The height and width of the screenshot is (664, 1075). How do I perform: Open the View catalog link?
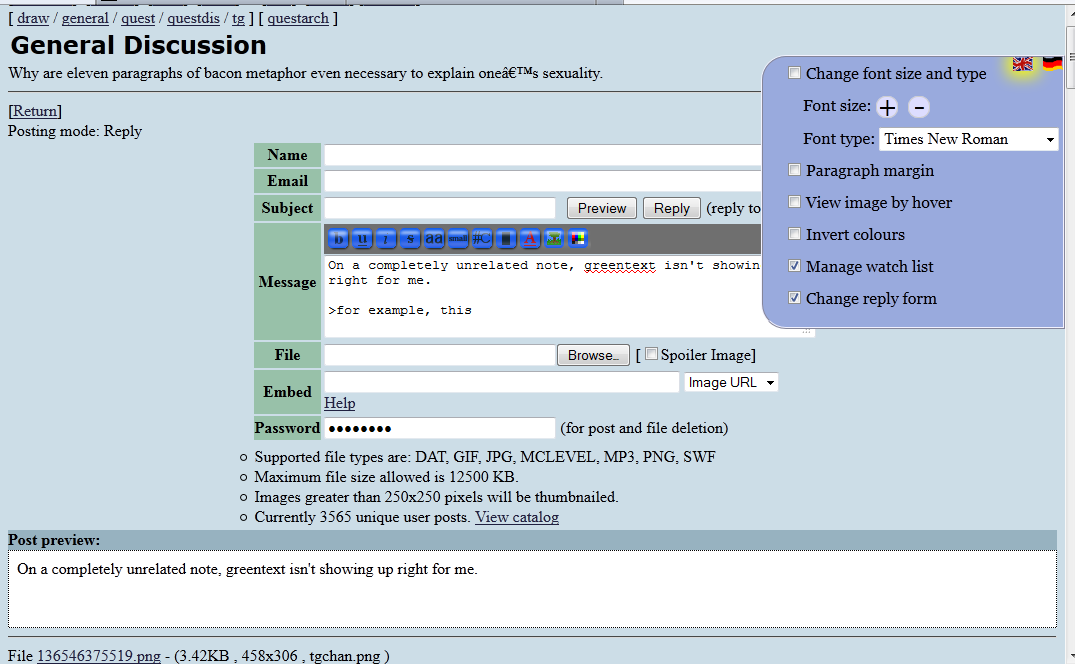pos(516,517)
